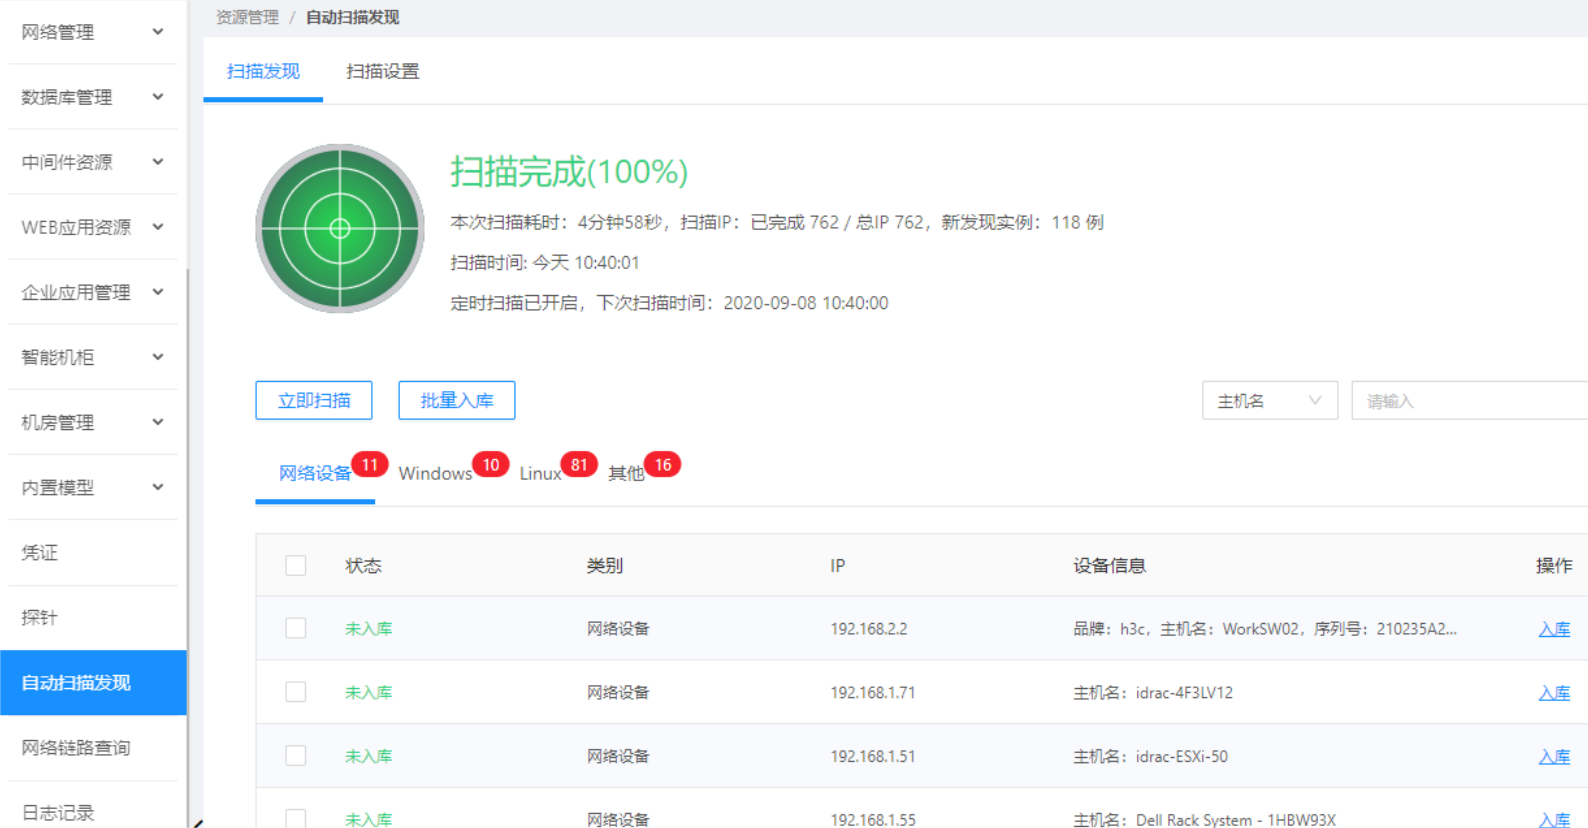This screenshot has height=828, width=1588.
Task: Click the green radar scan icon
Action: click(340, 228)
